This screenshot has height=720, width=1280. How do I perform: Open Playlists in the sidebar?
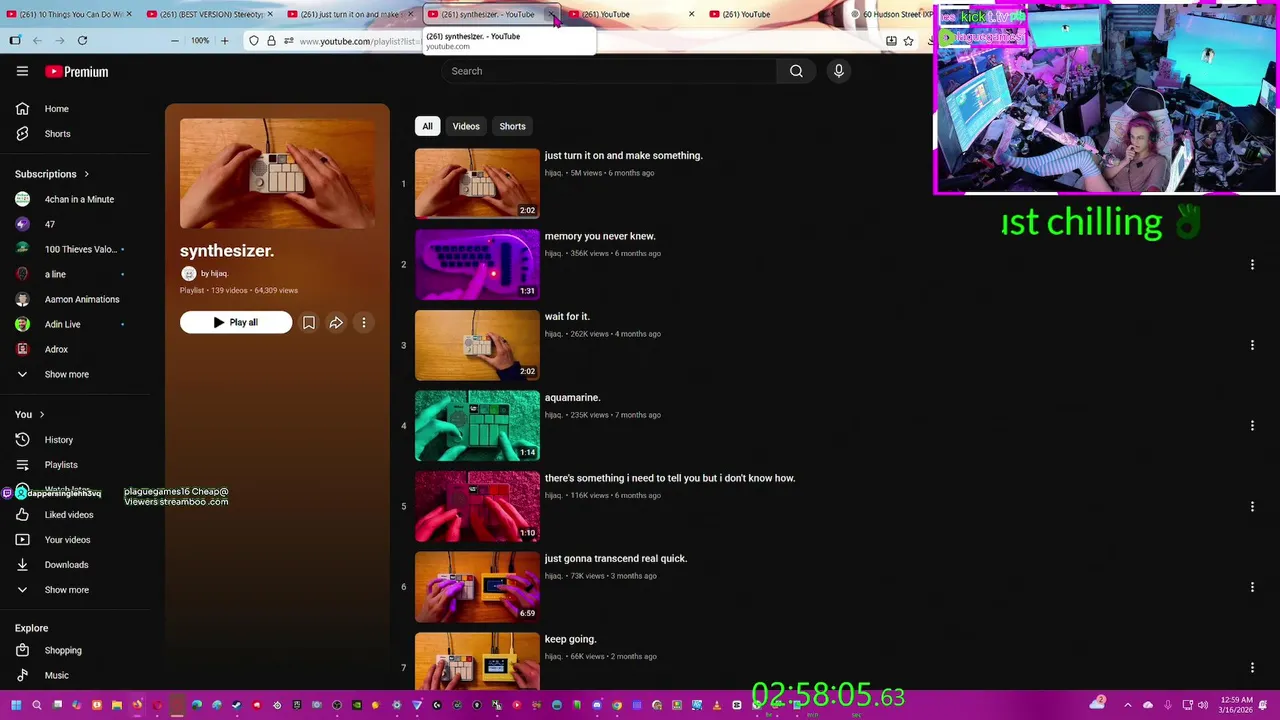point(61,465)
